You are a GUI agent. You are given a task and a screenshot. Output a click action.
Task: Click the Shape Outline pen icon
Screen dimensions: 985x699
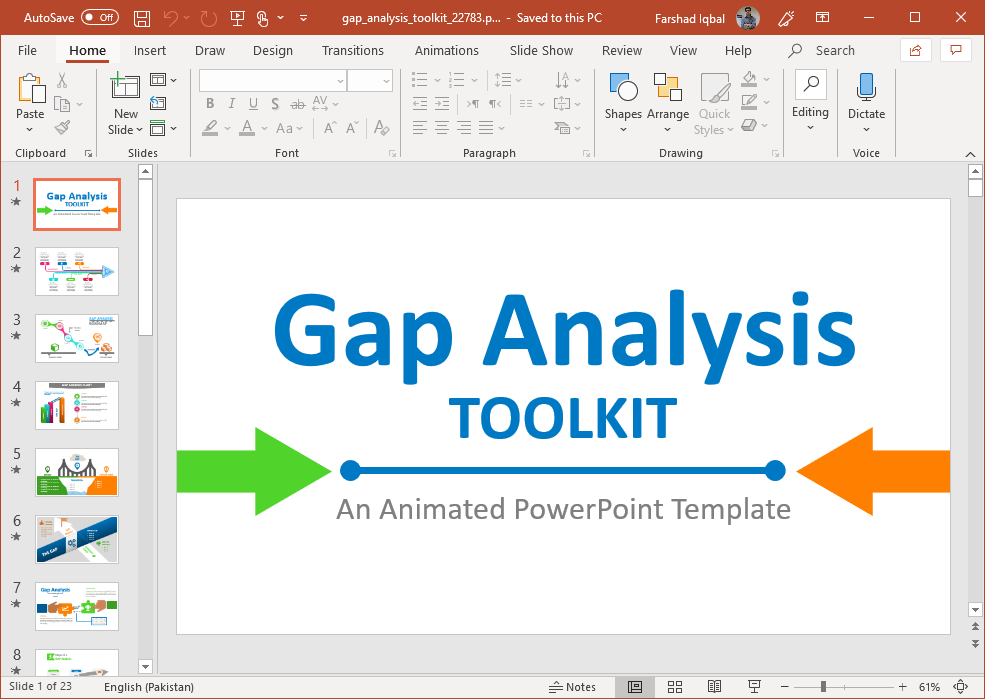(x=749, y=101)
